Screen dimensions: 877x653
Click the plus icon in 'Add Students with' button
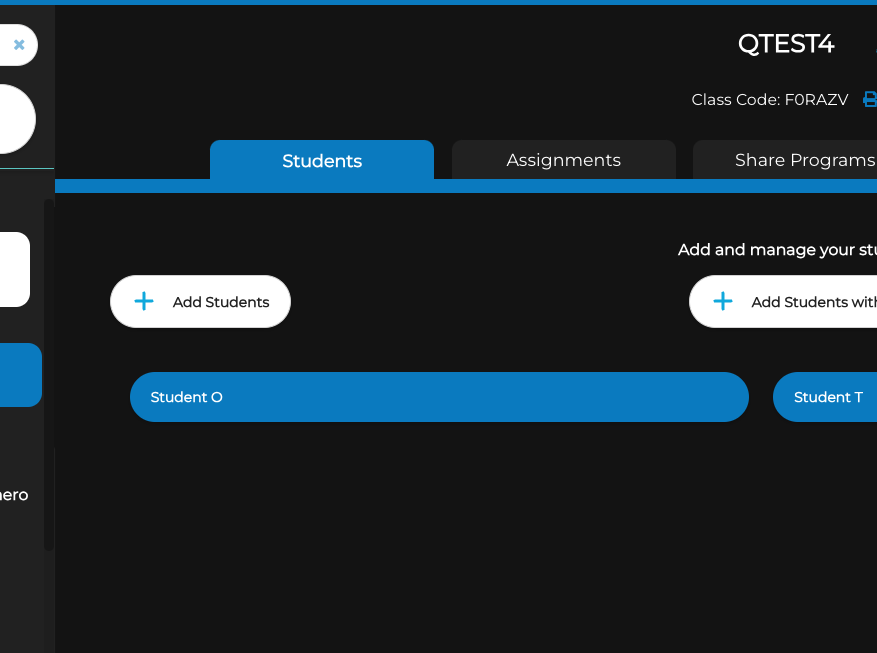(x=723, y=301)
